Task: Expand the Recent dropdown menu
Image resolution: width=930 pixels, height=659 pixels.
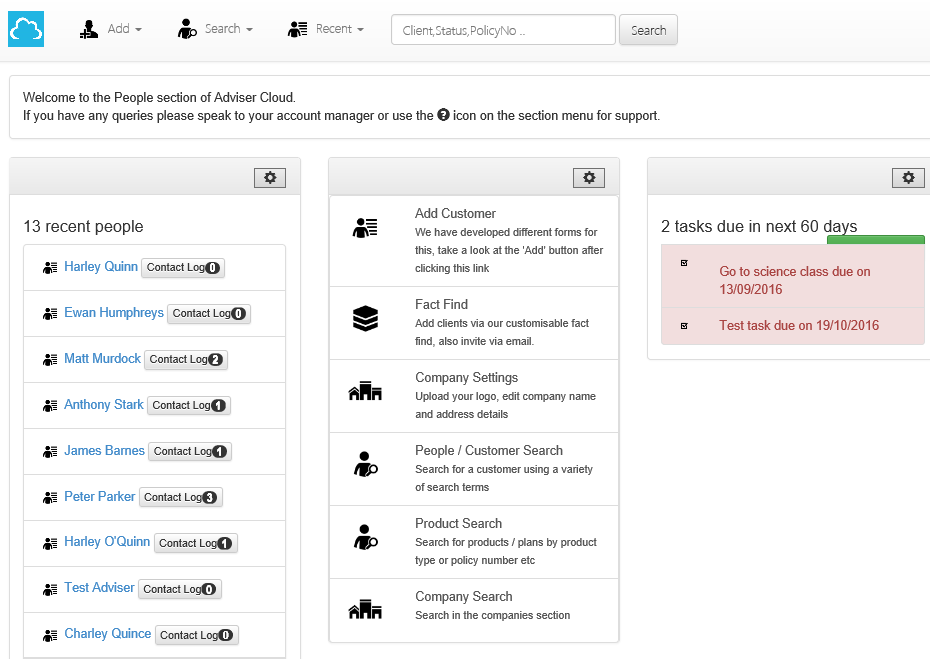Action: point(326,30)
